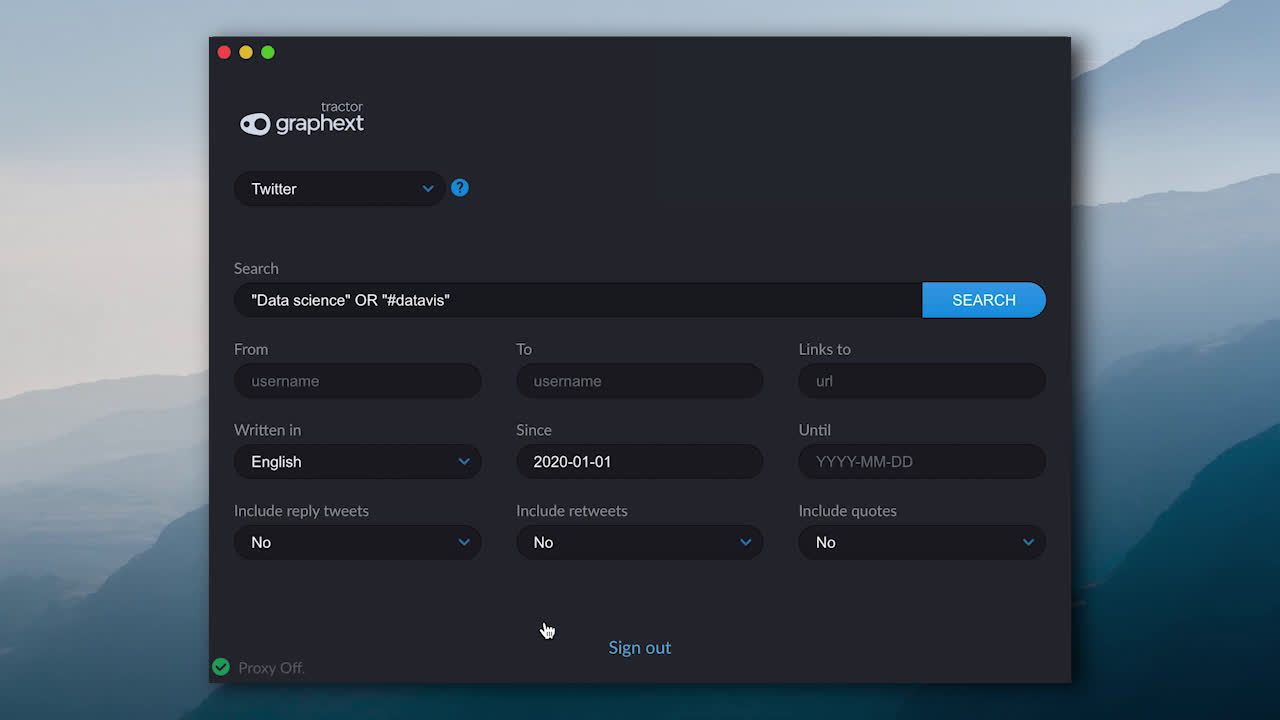Screen dimensions: 1280x720
Task: Close the window with the red button
Action: point(224,52)
